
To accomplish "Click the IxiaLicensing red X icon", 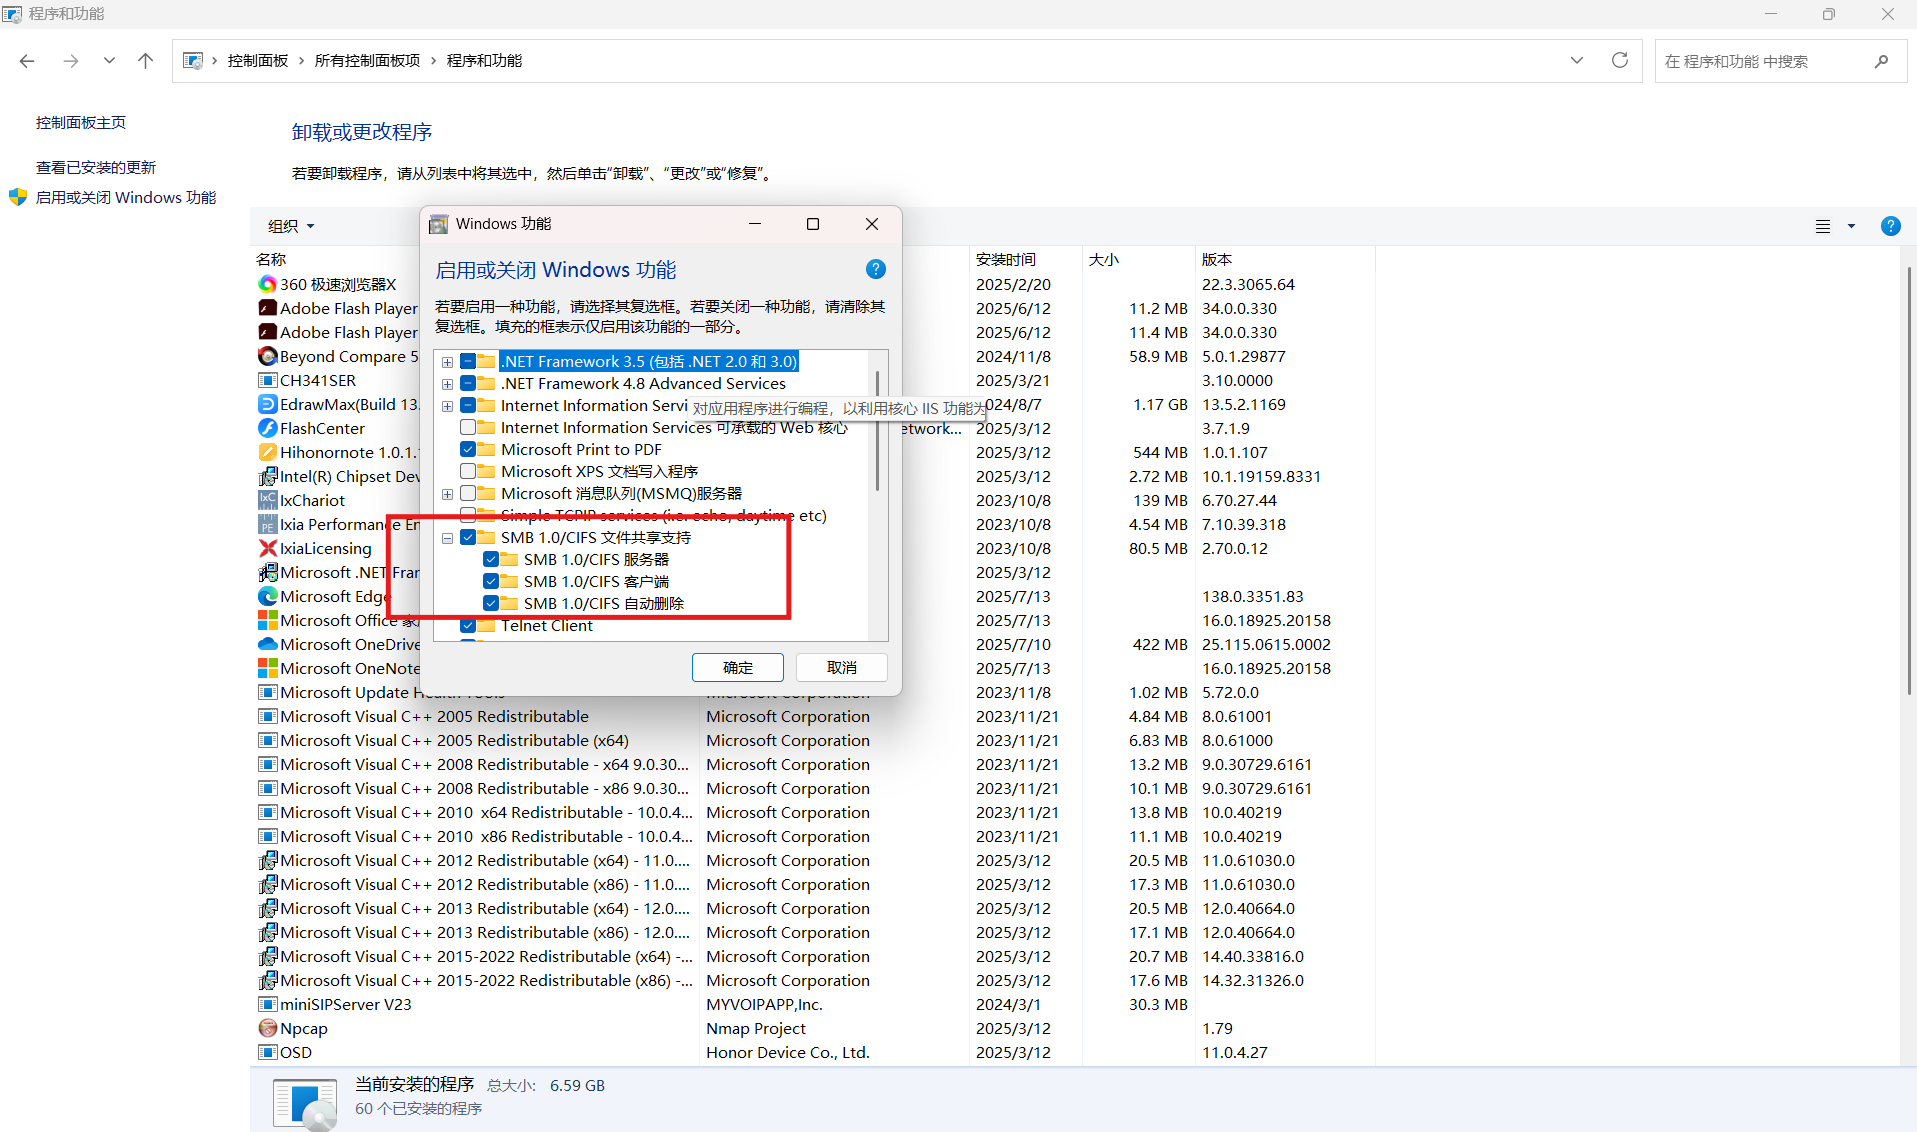I will pyautogui.click(x=267, y=548).
